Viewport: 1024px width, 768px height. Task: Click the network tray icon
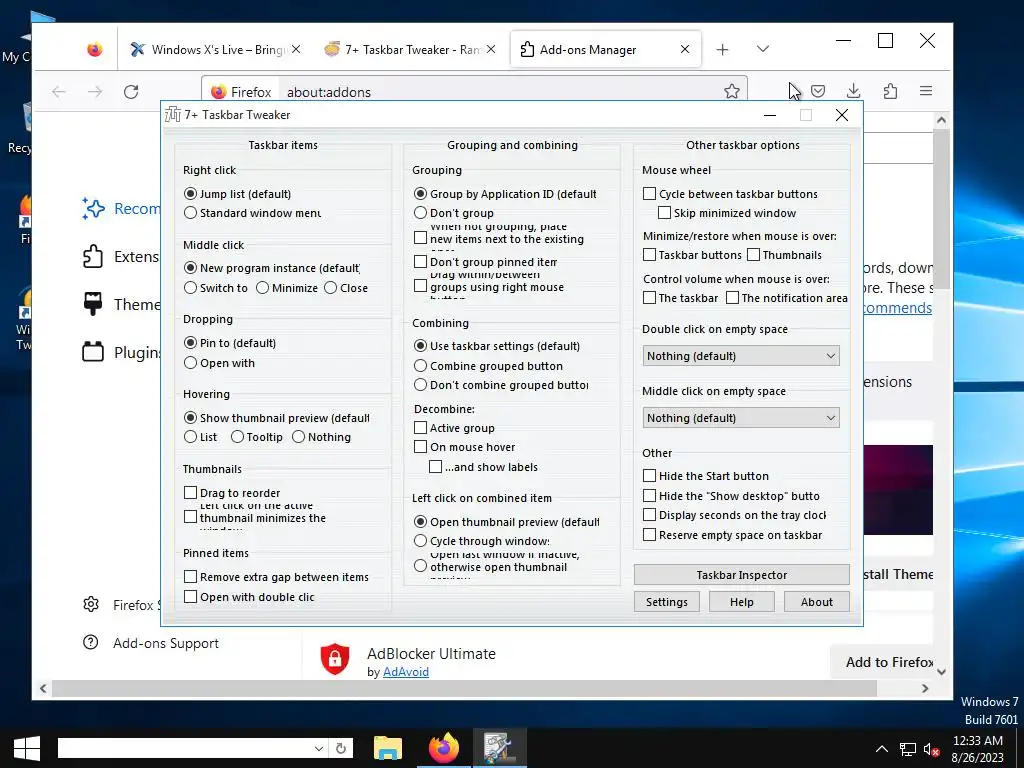pyautogui.click(x=907, y=750)
